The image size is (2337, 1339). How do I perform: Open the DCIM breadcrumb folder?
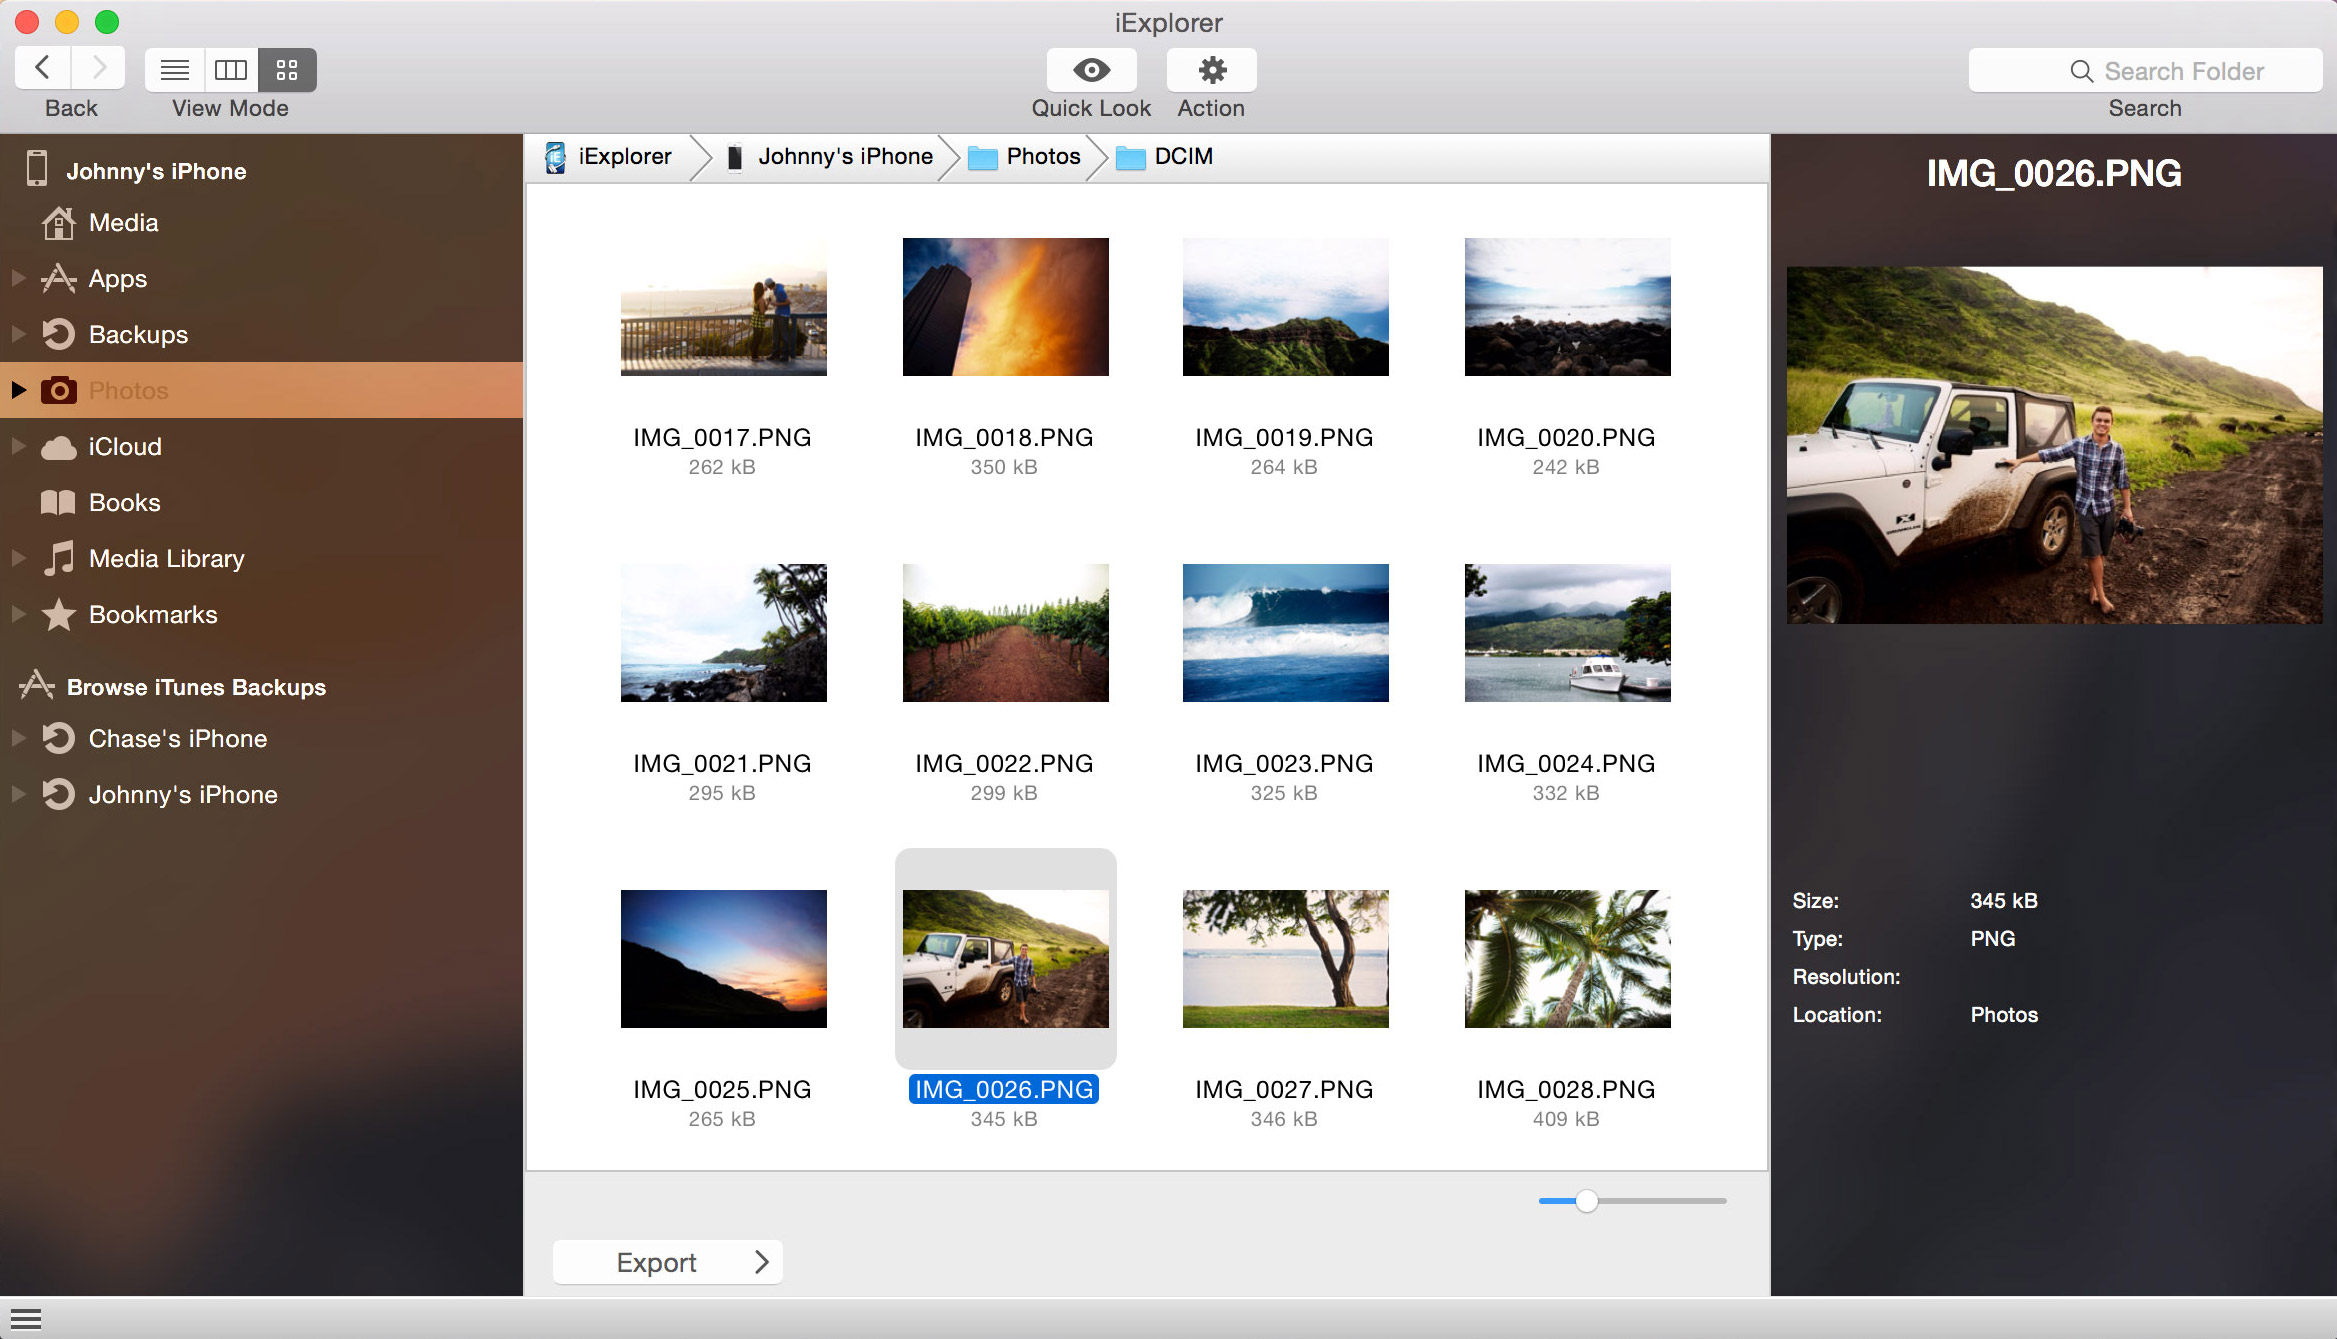click(x=1183, y=156)
